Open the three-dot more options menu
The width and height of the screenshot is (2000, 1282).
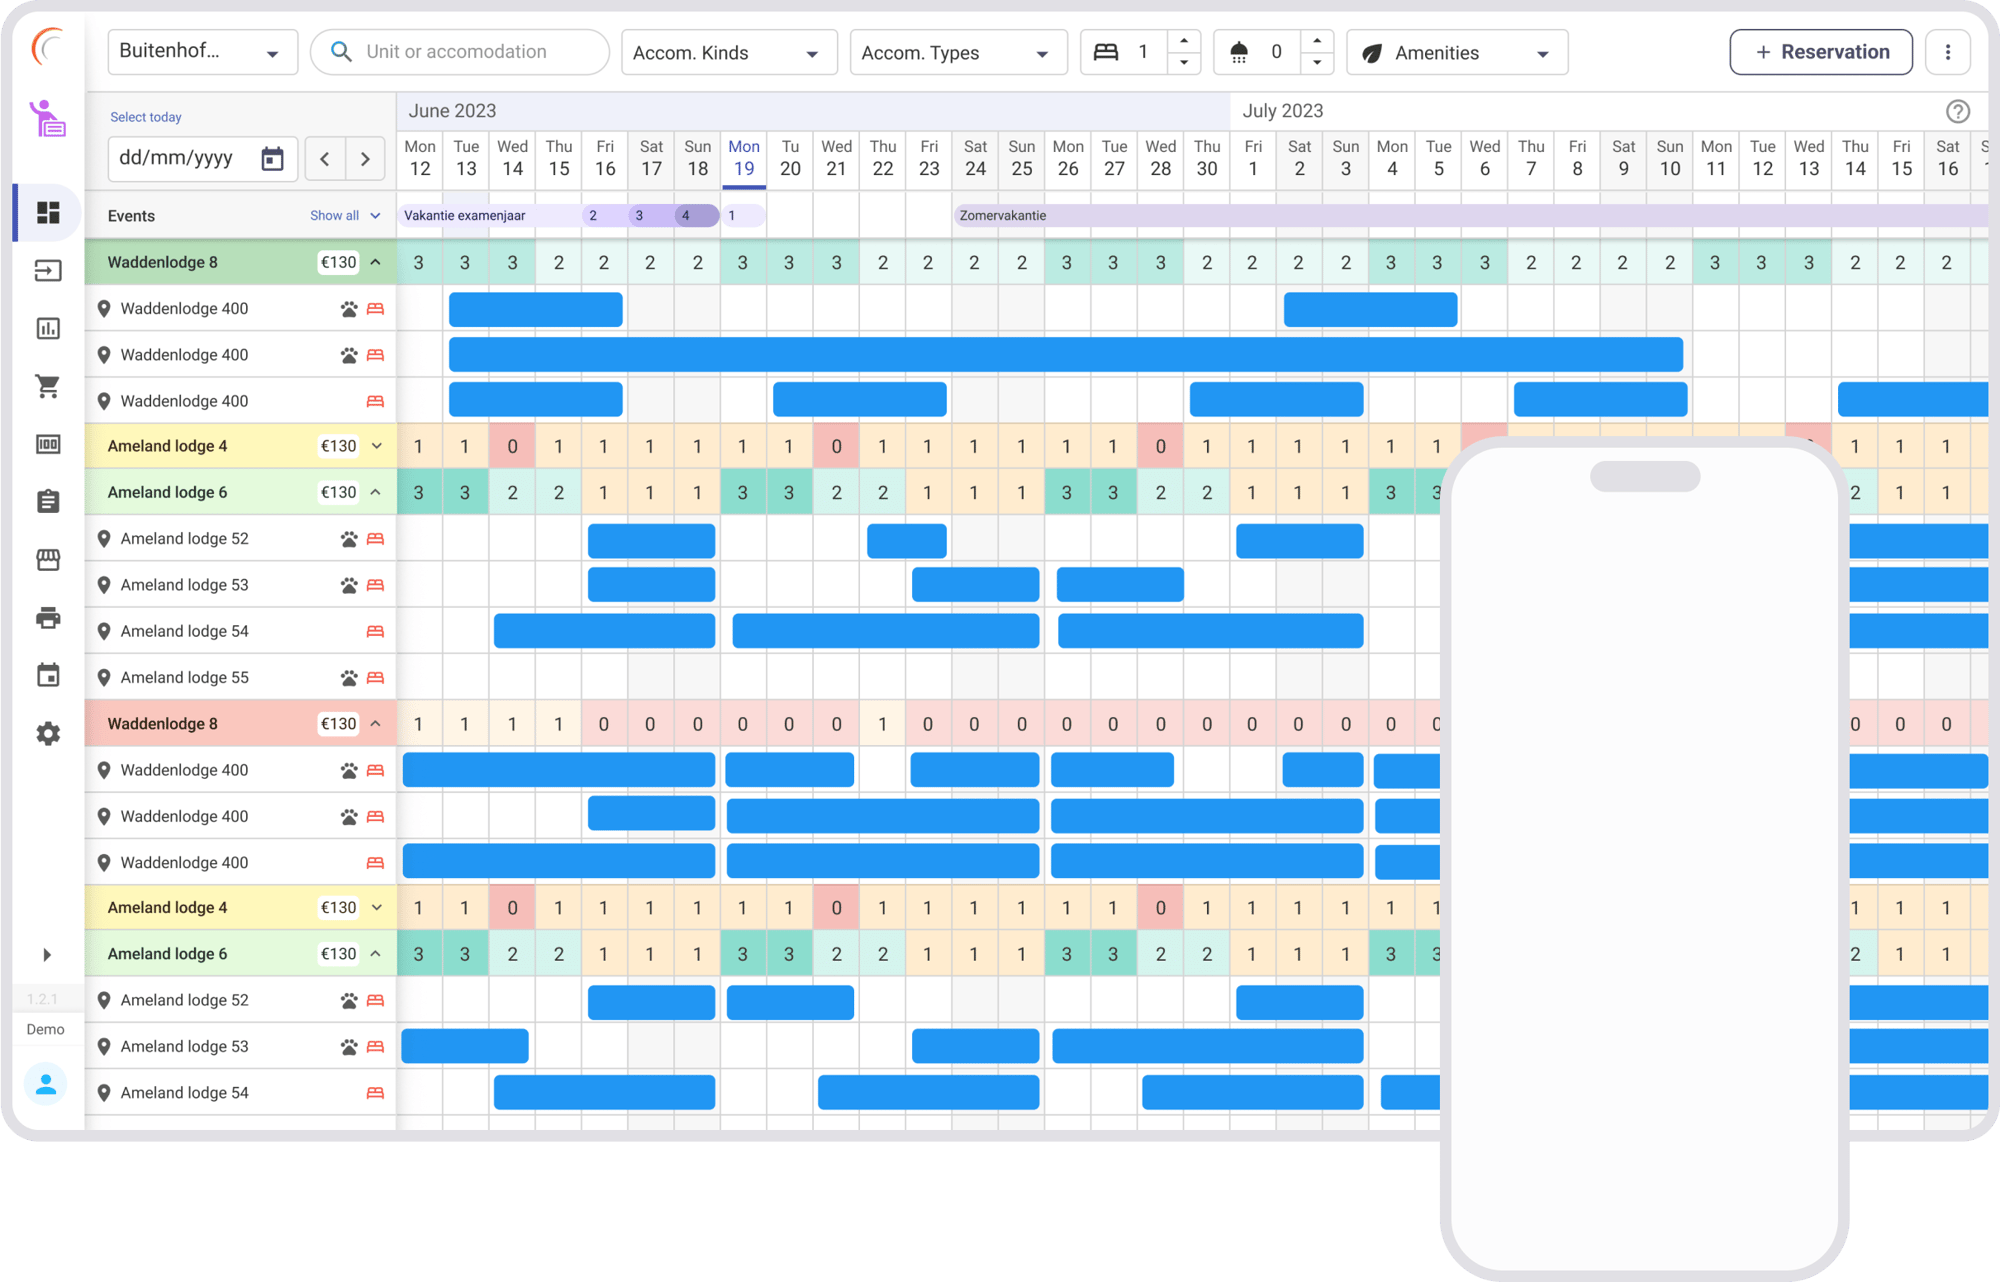pyautogui.click(x=1947, y=52)
